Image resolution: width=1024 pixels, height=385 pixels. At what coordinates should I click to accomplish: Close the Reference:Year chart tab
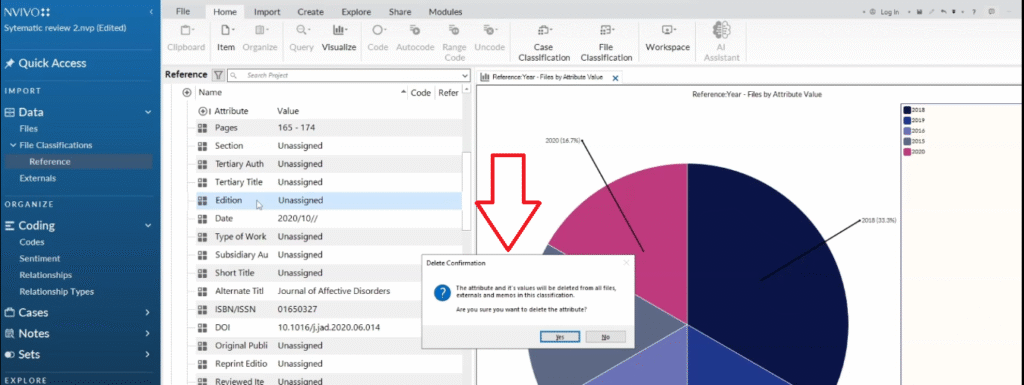click(615, 78)
